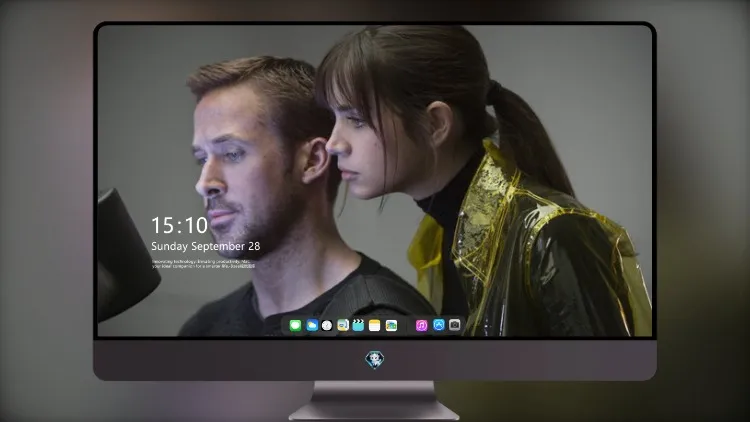The image size is (750, 422).
Task: Open the teal clapperboard video app
Action: [358, 326]
